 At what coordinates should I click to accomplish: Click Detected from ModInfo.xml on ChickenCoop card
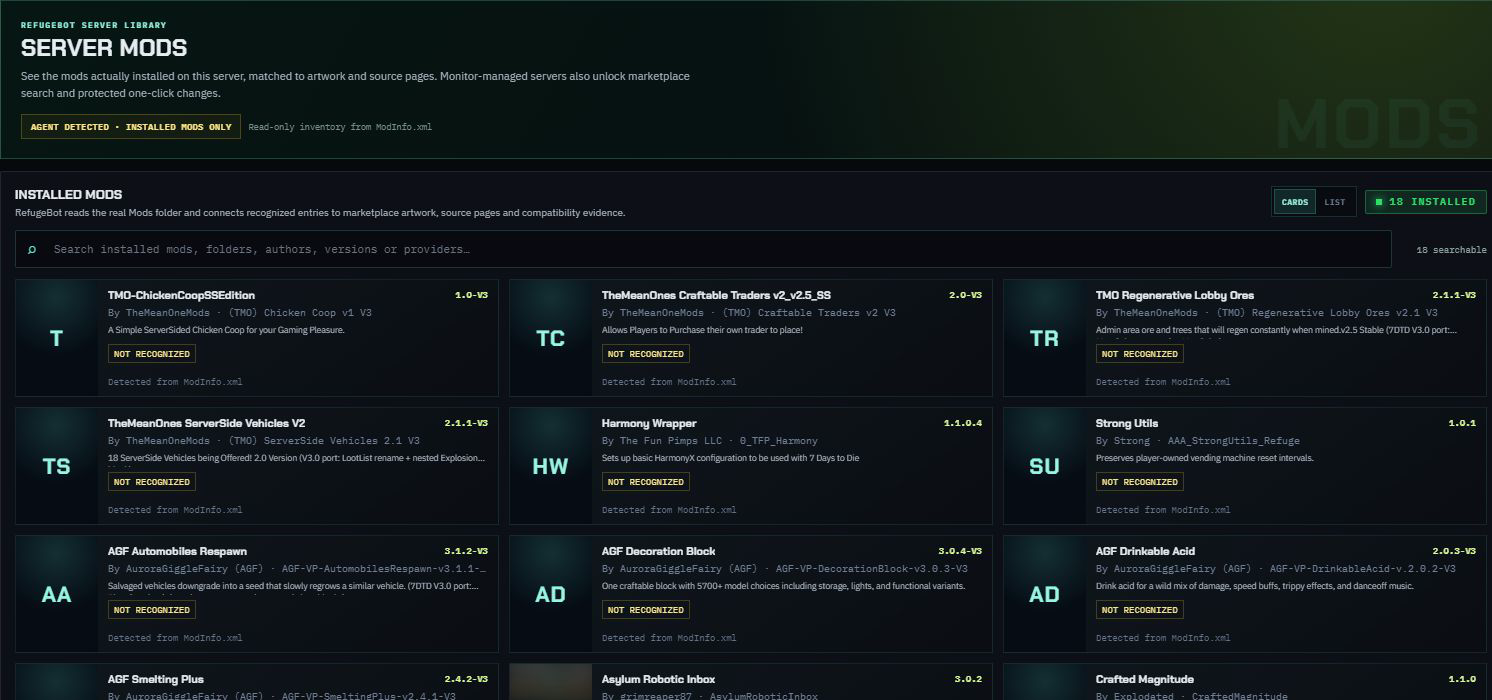pos(175,382)
